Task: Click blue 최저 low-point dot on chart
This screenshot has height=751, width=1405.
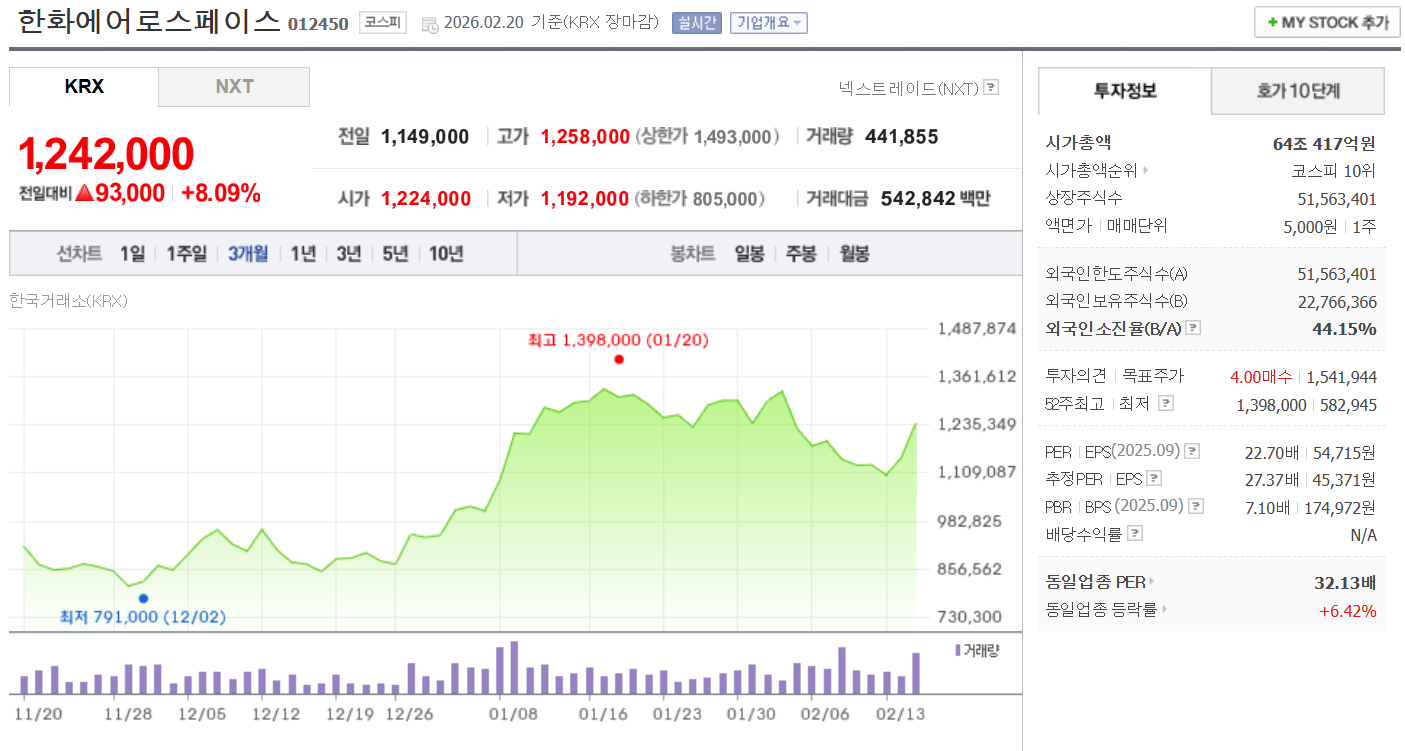Action: tap(143, 599)
